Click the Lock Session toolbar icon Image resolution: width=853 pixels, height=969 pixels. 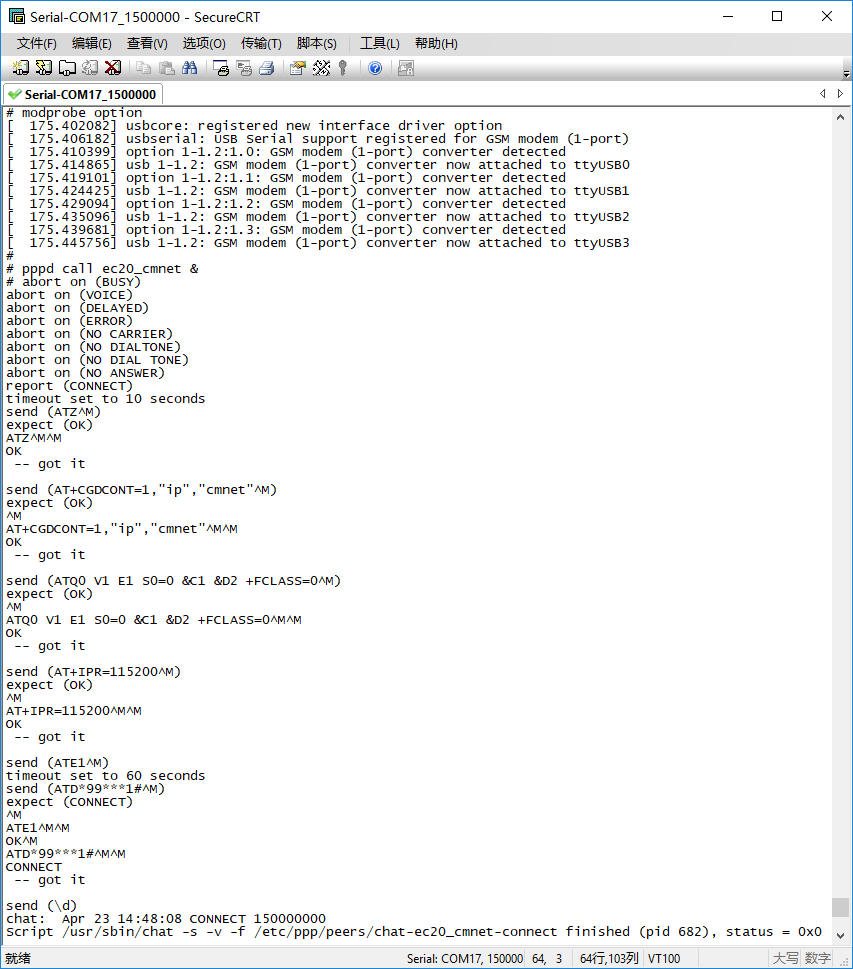pos(405,68)
